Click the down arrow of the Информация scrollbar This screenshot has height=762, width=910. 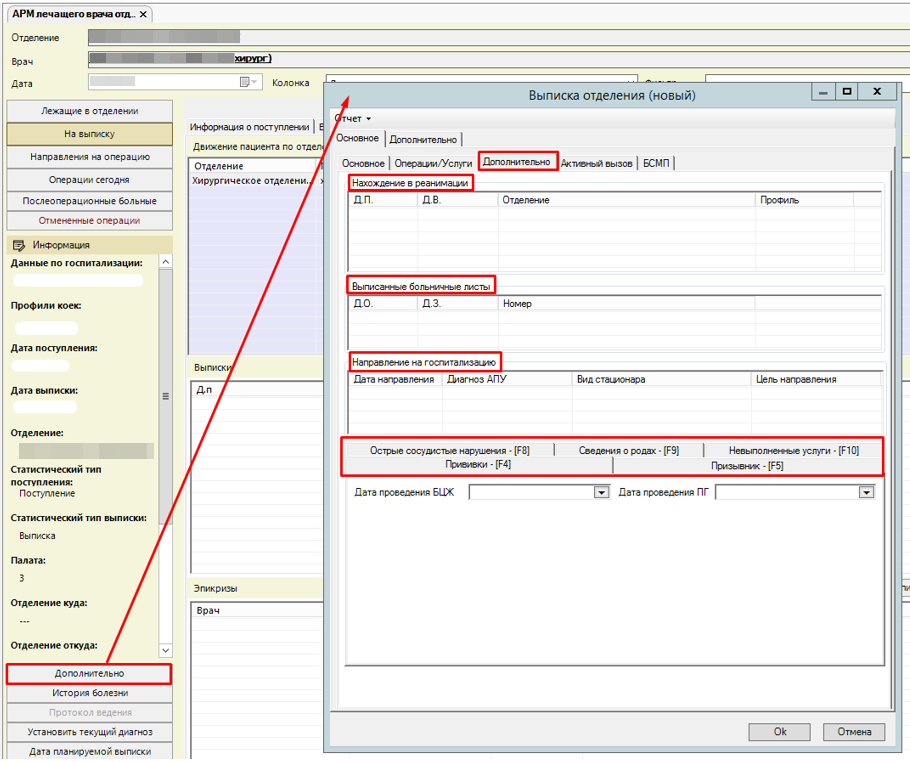click(x=165, y=651)
